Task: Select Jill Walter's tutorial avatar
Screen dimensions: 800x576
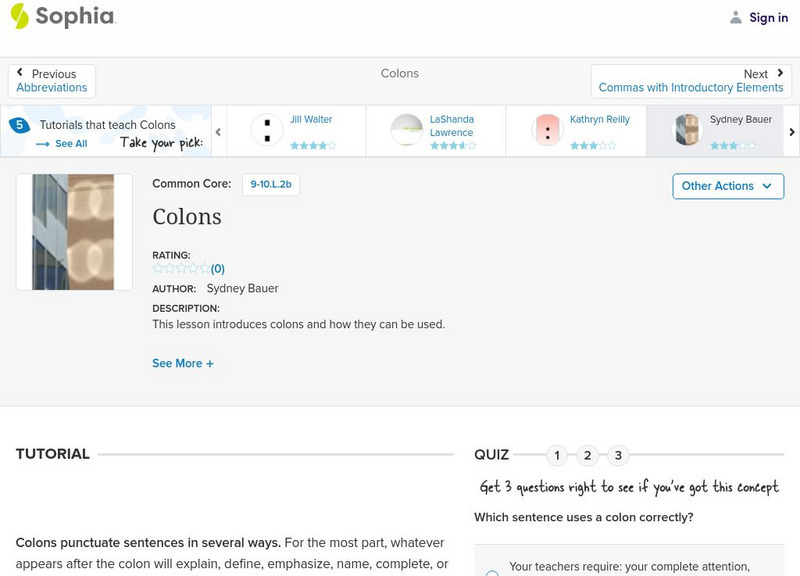Action: point(267,130)
